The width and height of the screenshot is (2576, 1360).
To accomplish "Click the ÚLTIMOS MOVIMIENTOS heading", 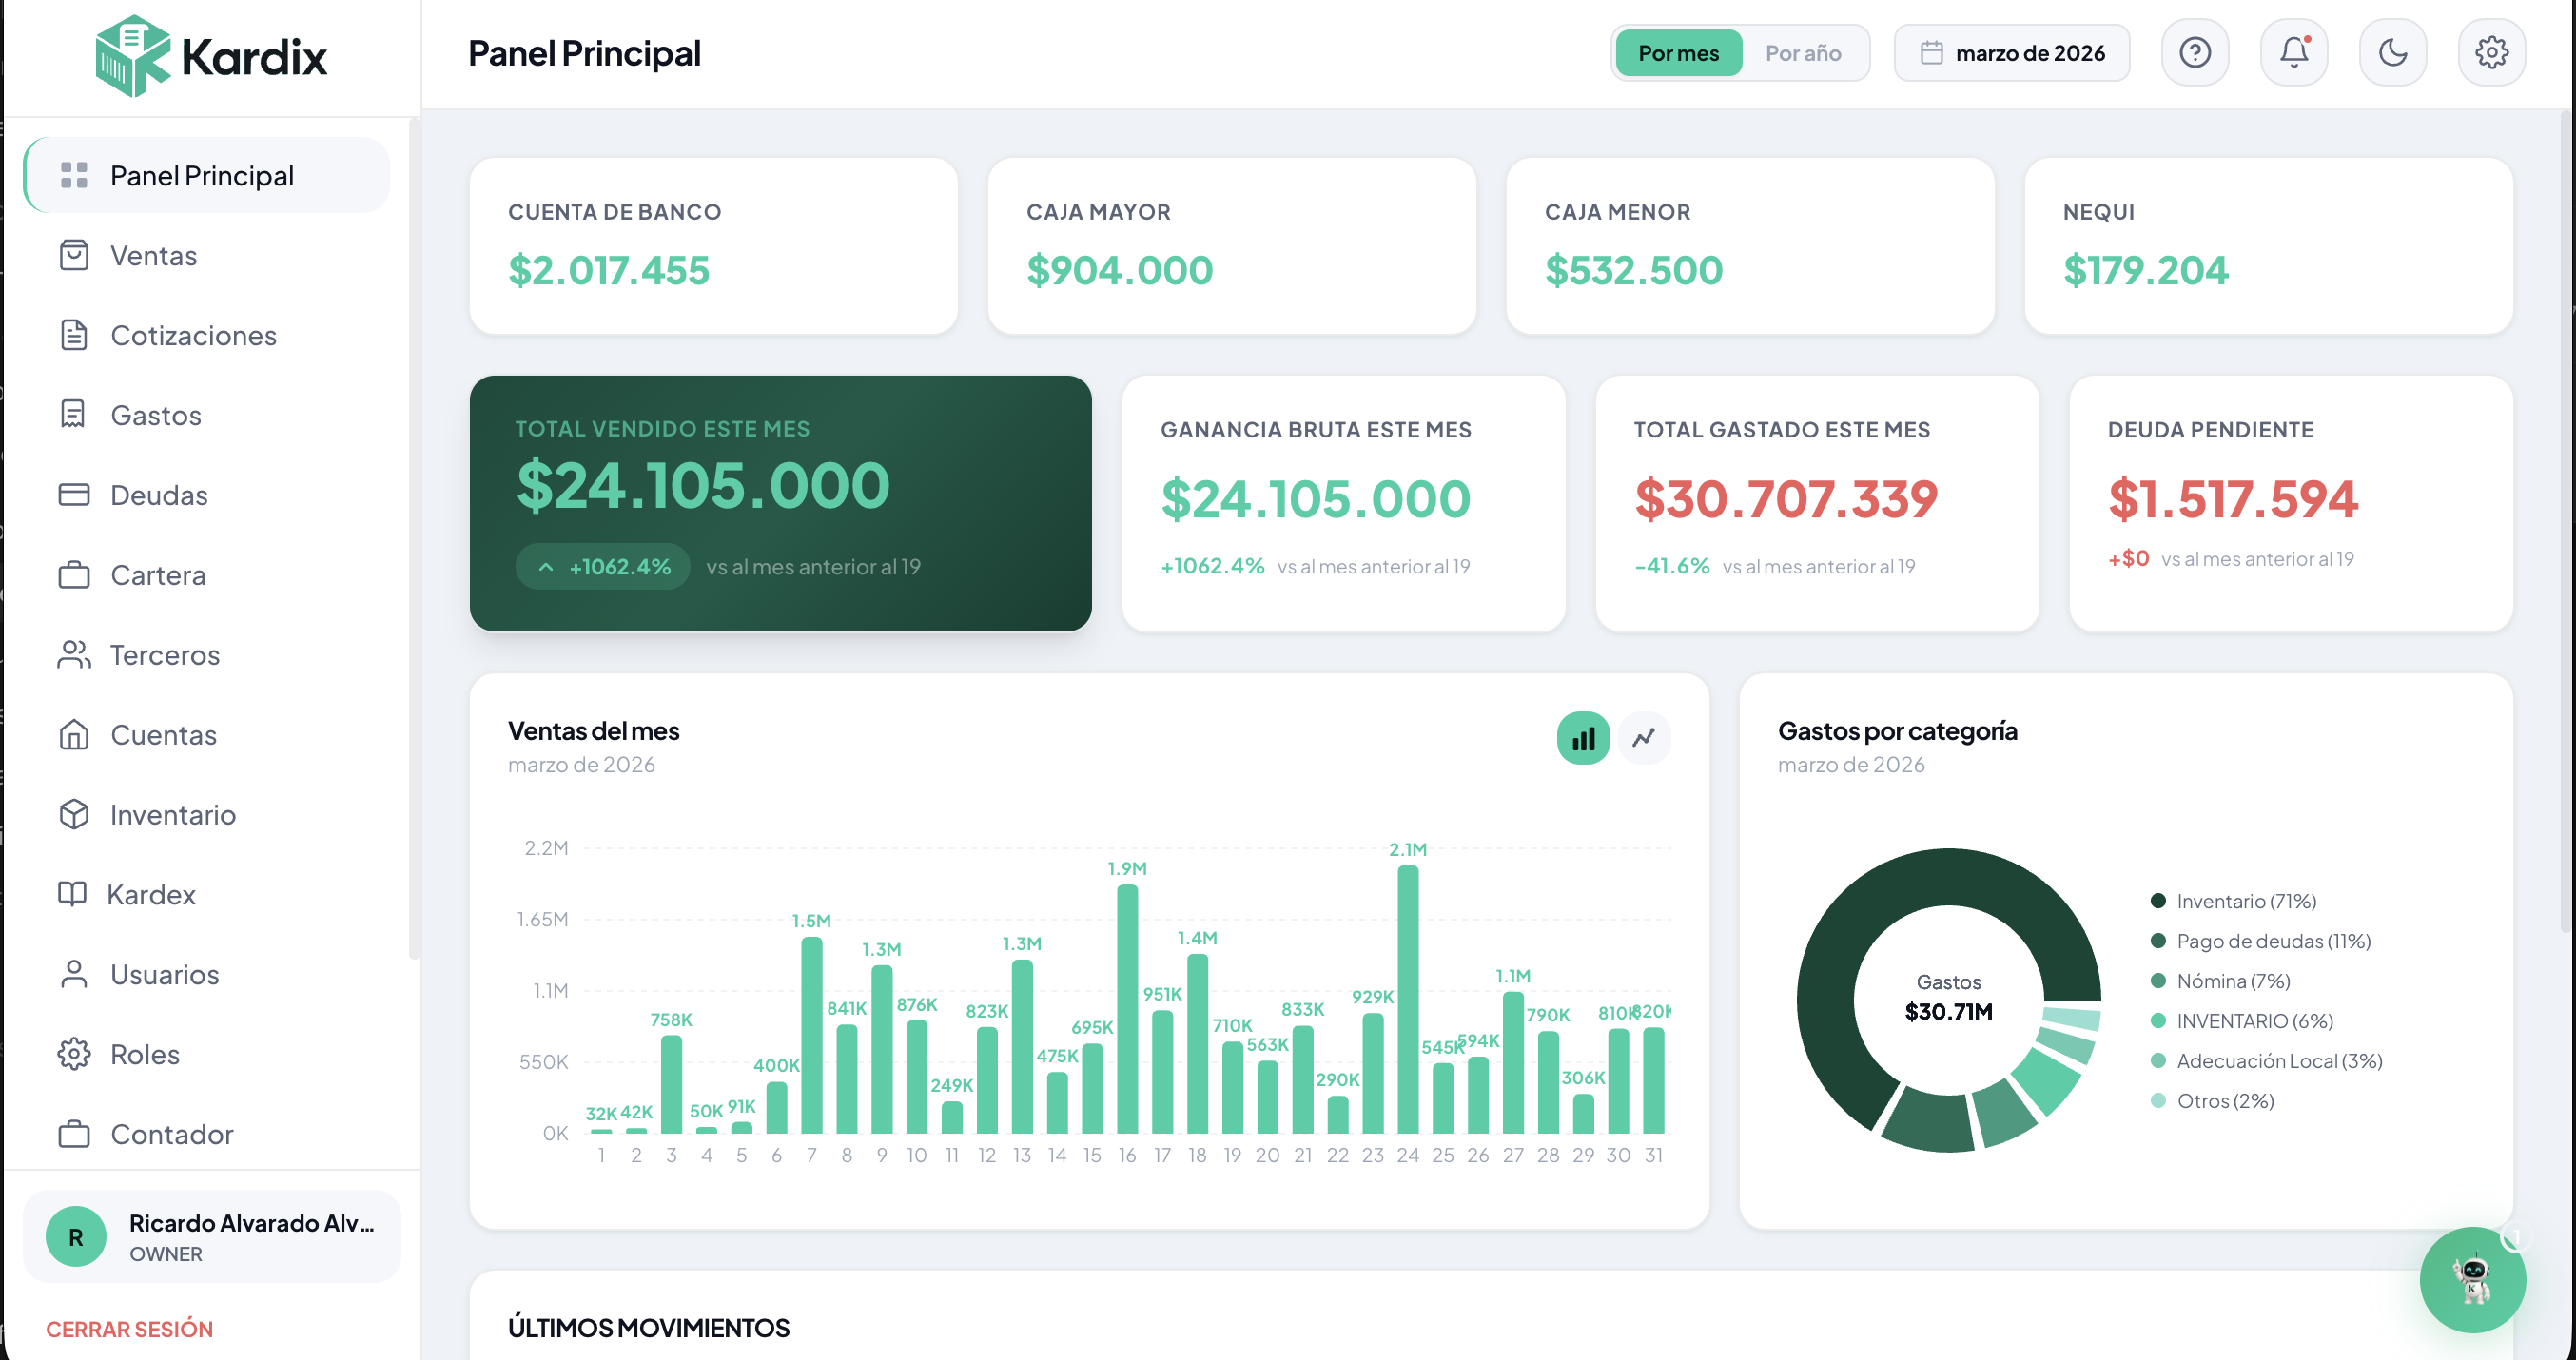I will 648,1327.
